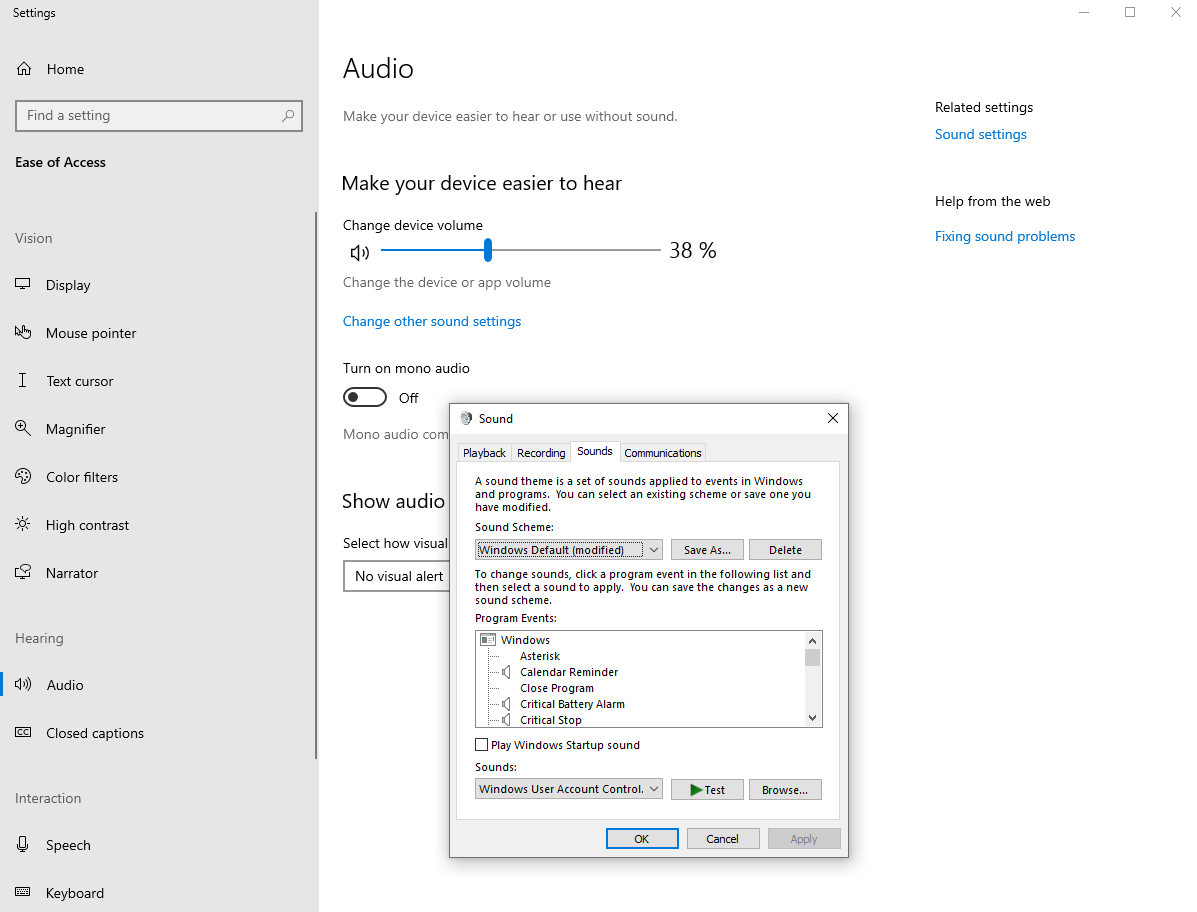Click the Closed captions CC icon
Viewport: 1197px width, 912px height.
pos(23,733)
